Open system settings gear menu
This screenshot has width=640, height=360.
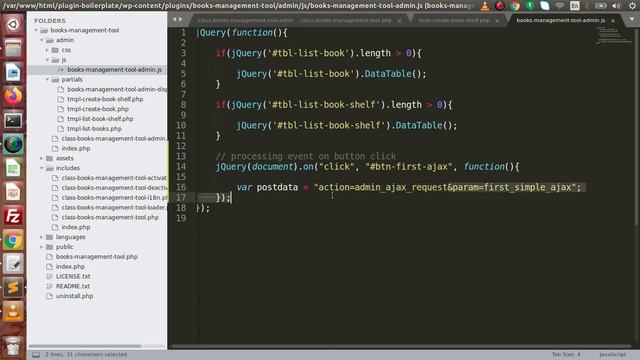click(632, 6)
